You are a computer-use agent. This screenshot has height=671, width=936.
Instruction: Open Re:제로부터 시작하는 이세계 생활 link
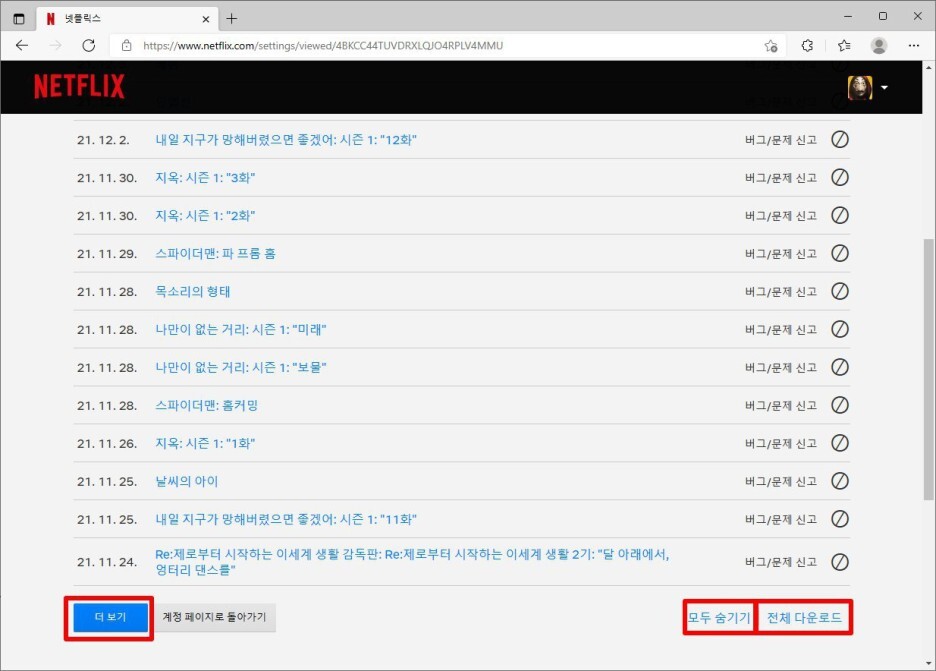tap(412, 562)
